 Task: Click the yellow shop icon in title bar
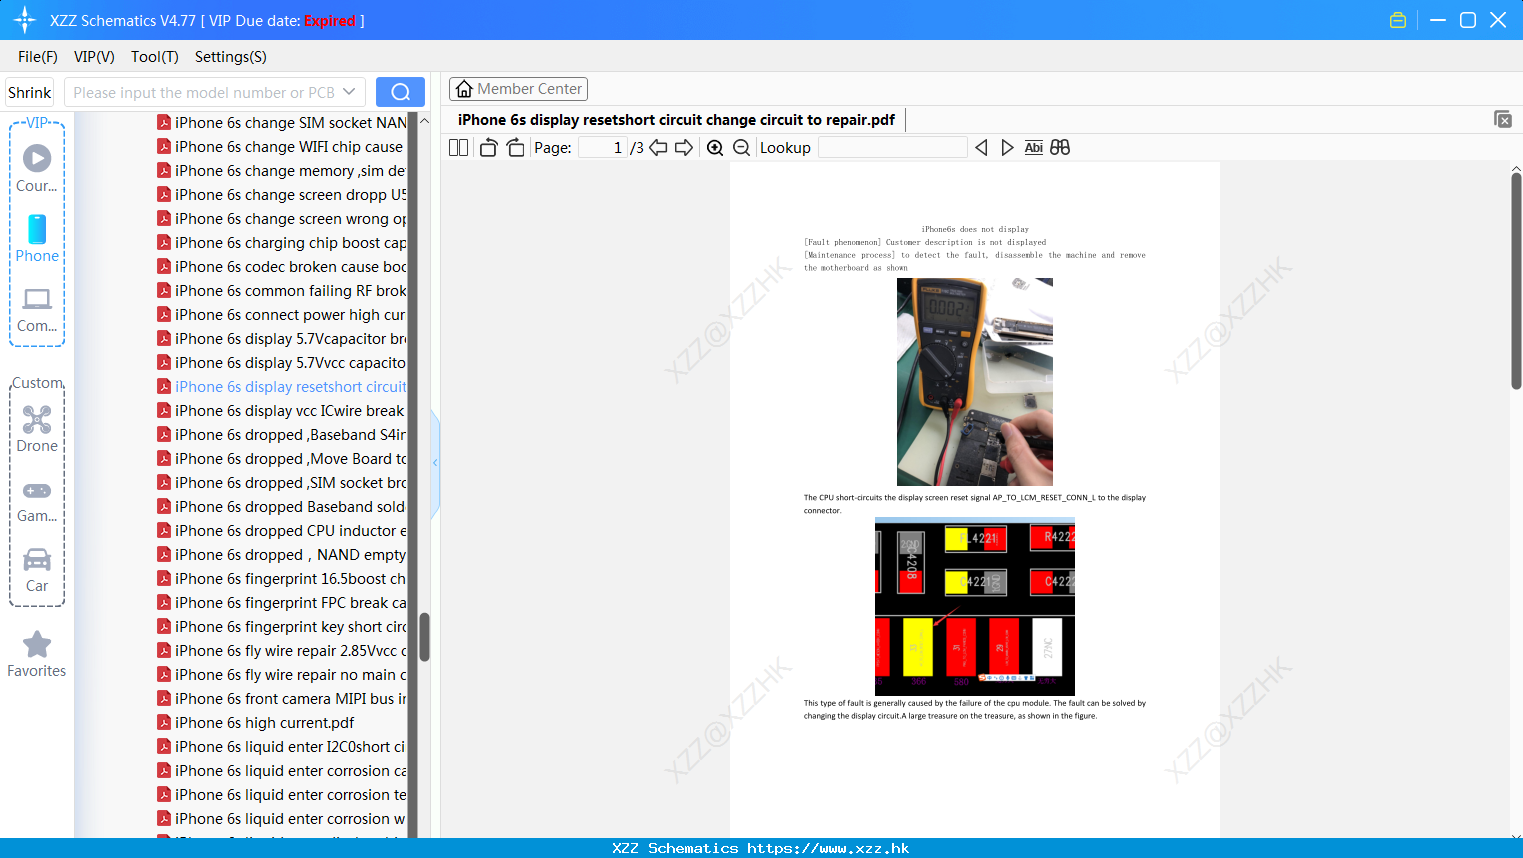click(1398, 20)
